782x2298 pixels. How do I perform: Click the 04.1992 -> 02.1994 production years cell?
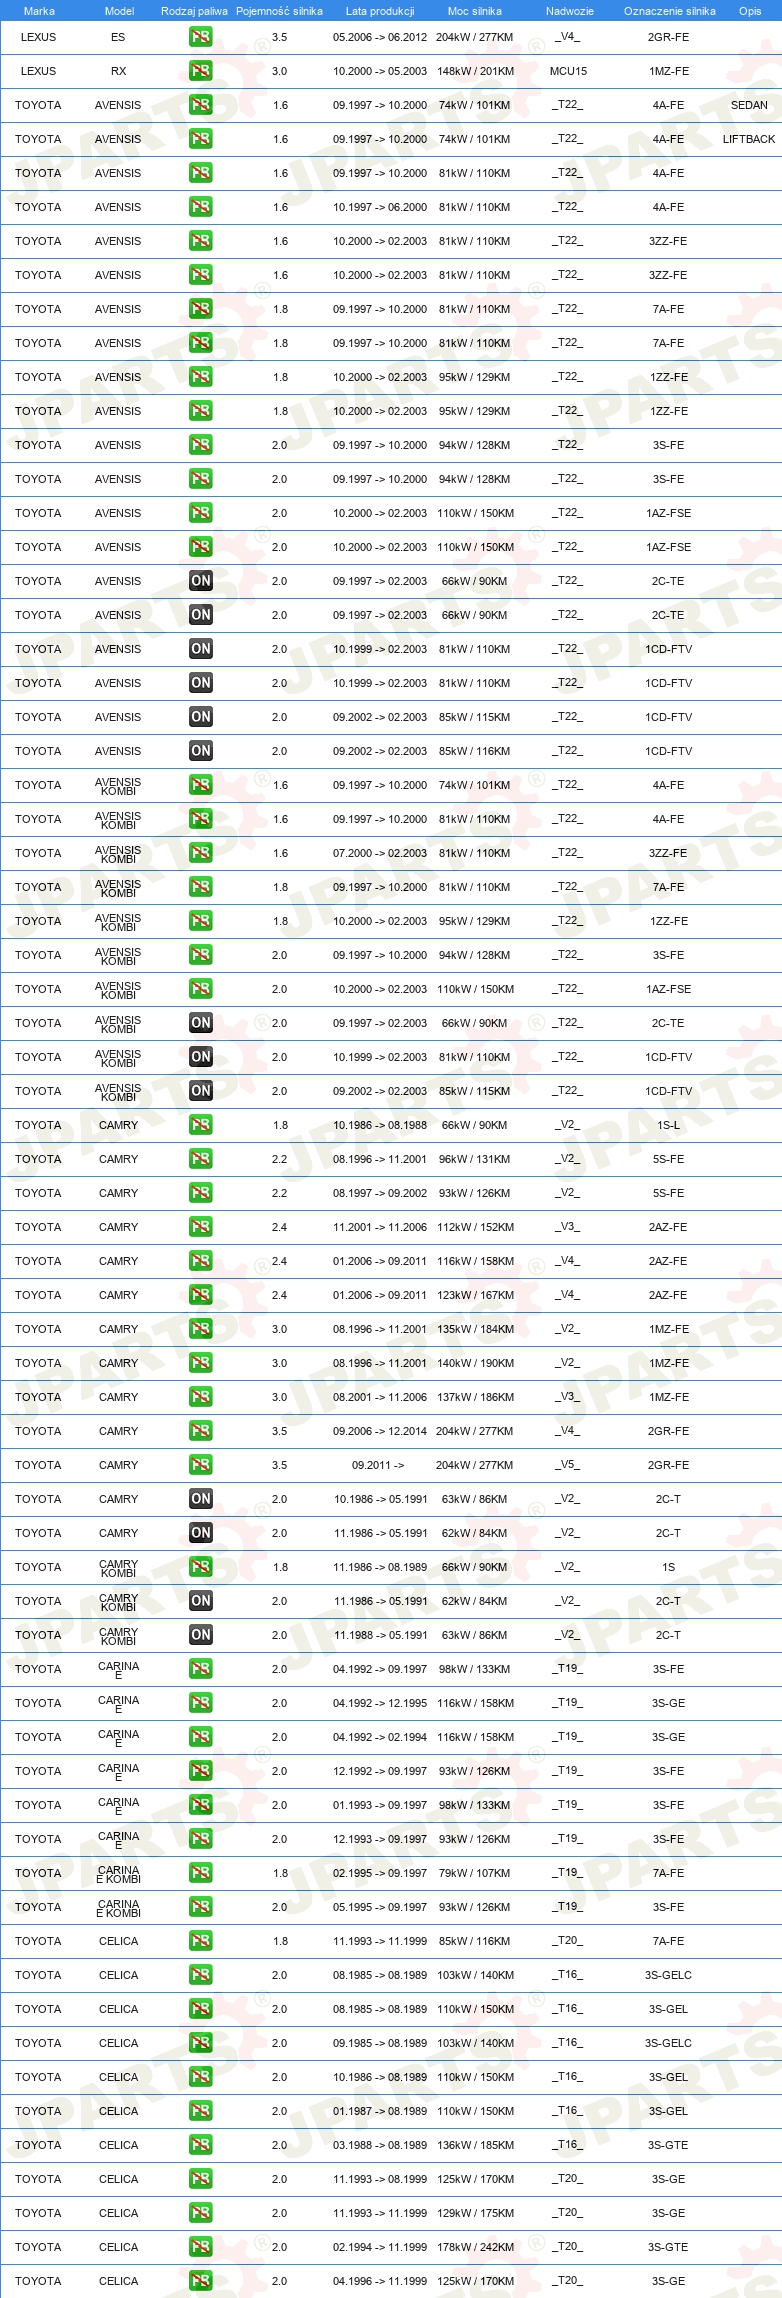click(380, 1737)
